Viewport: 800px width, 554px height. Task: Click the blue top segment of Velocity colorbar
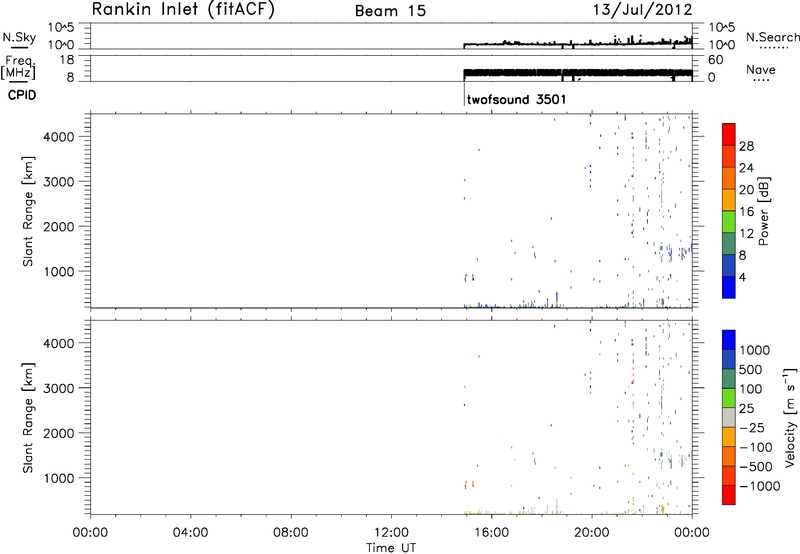(x=729, y=340)
